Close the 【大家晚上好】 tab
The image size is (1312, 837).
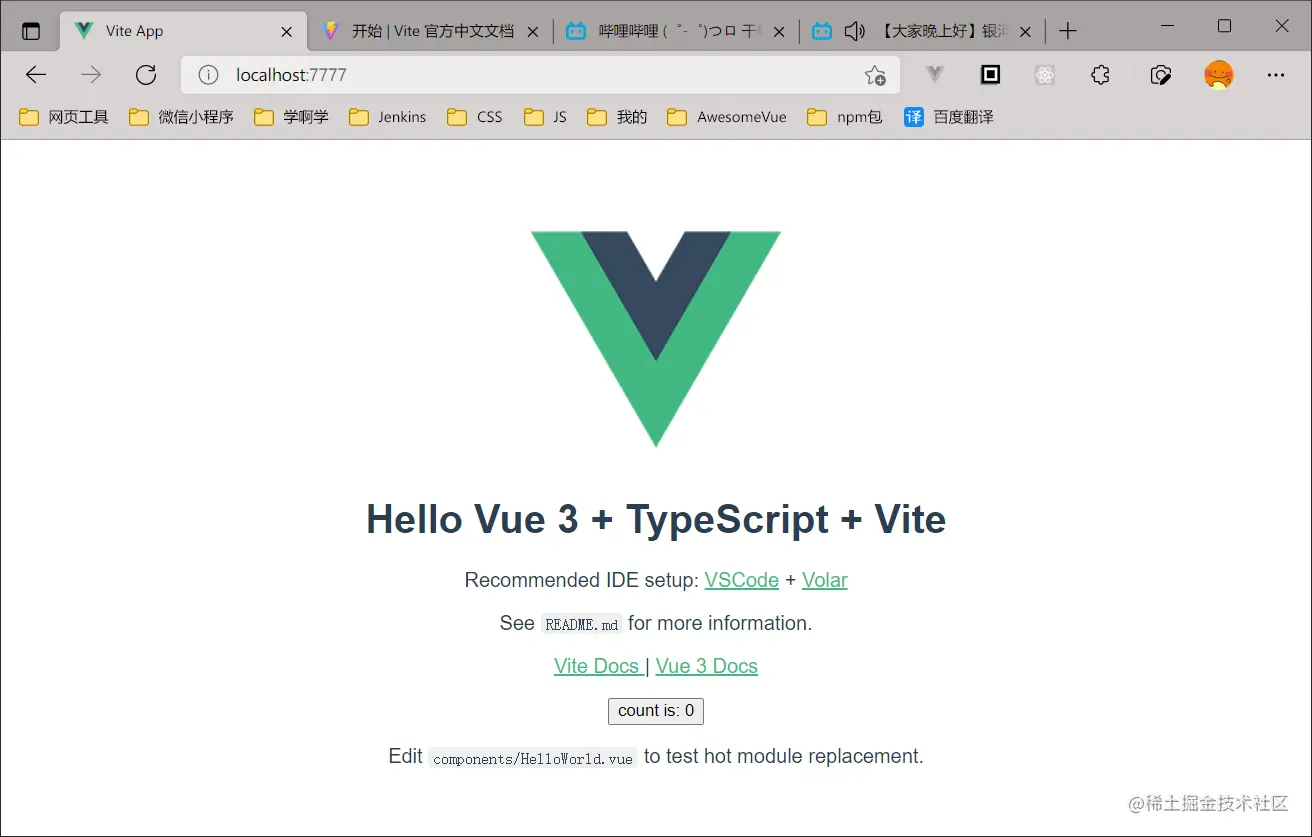(x=1024, y=32)
